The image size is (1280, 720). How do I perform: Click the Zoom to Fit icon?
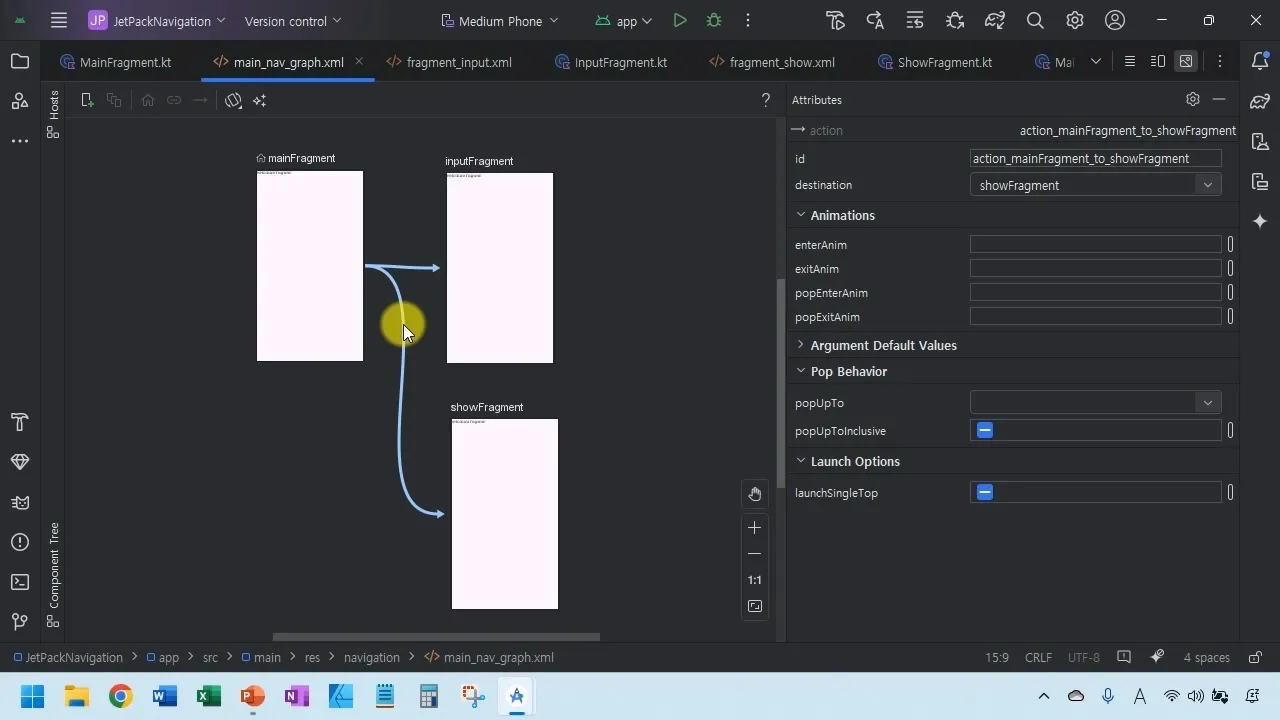coord(755,606)
